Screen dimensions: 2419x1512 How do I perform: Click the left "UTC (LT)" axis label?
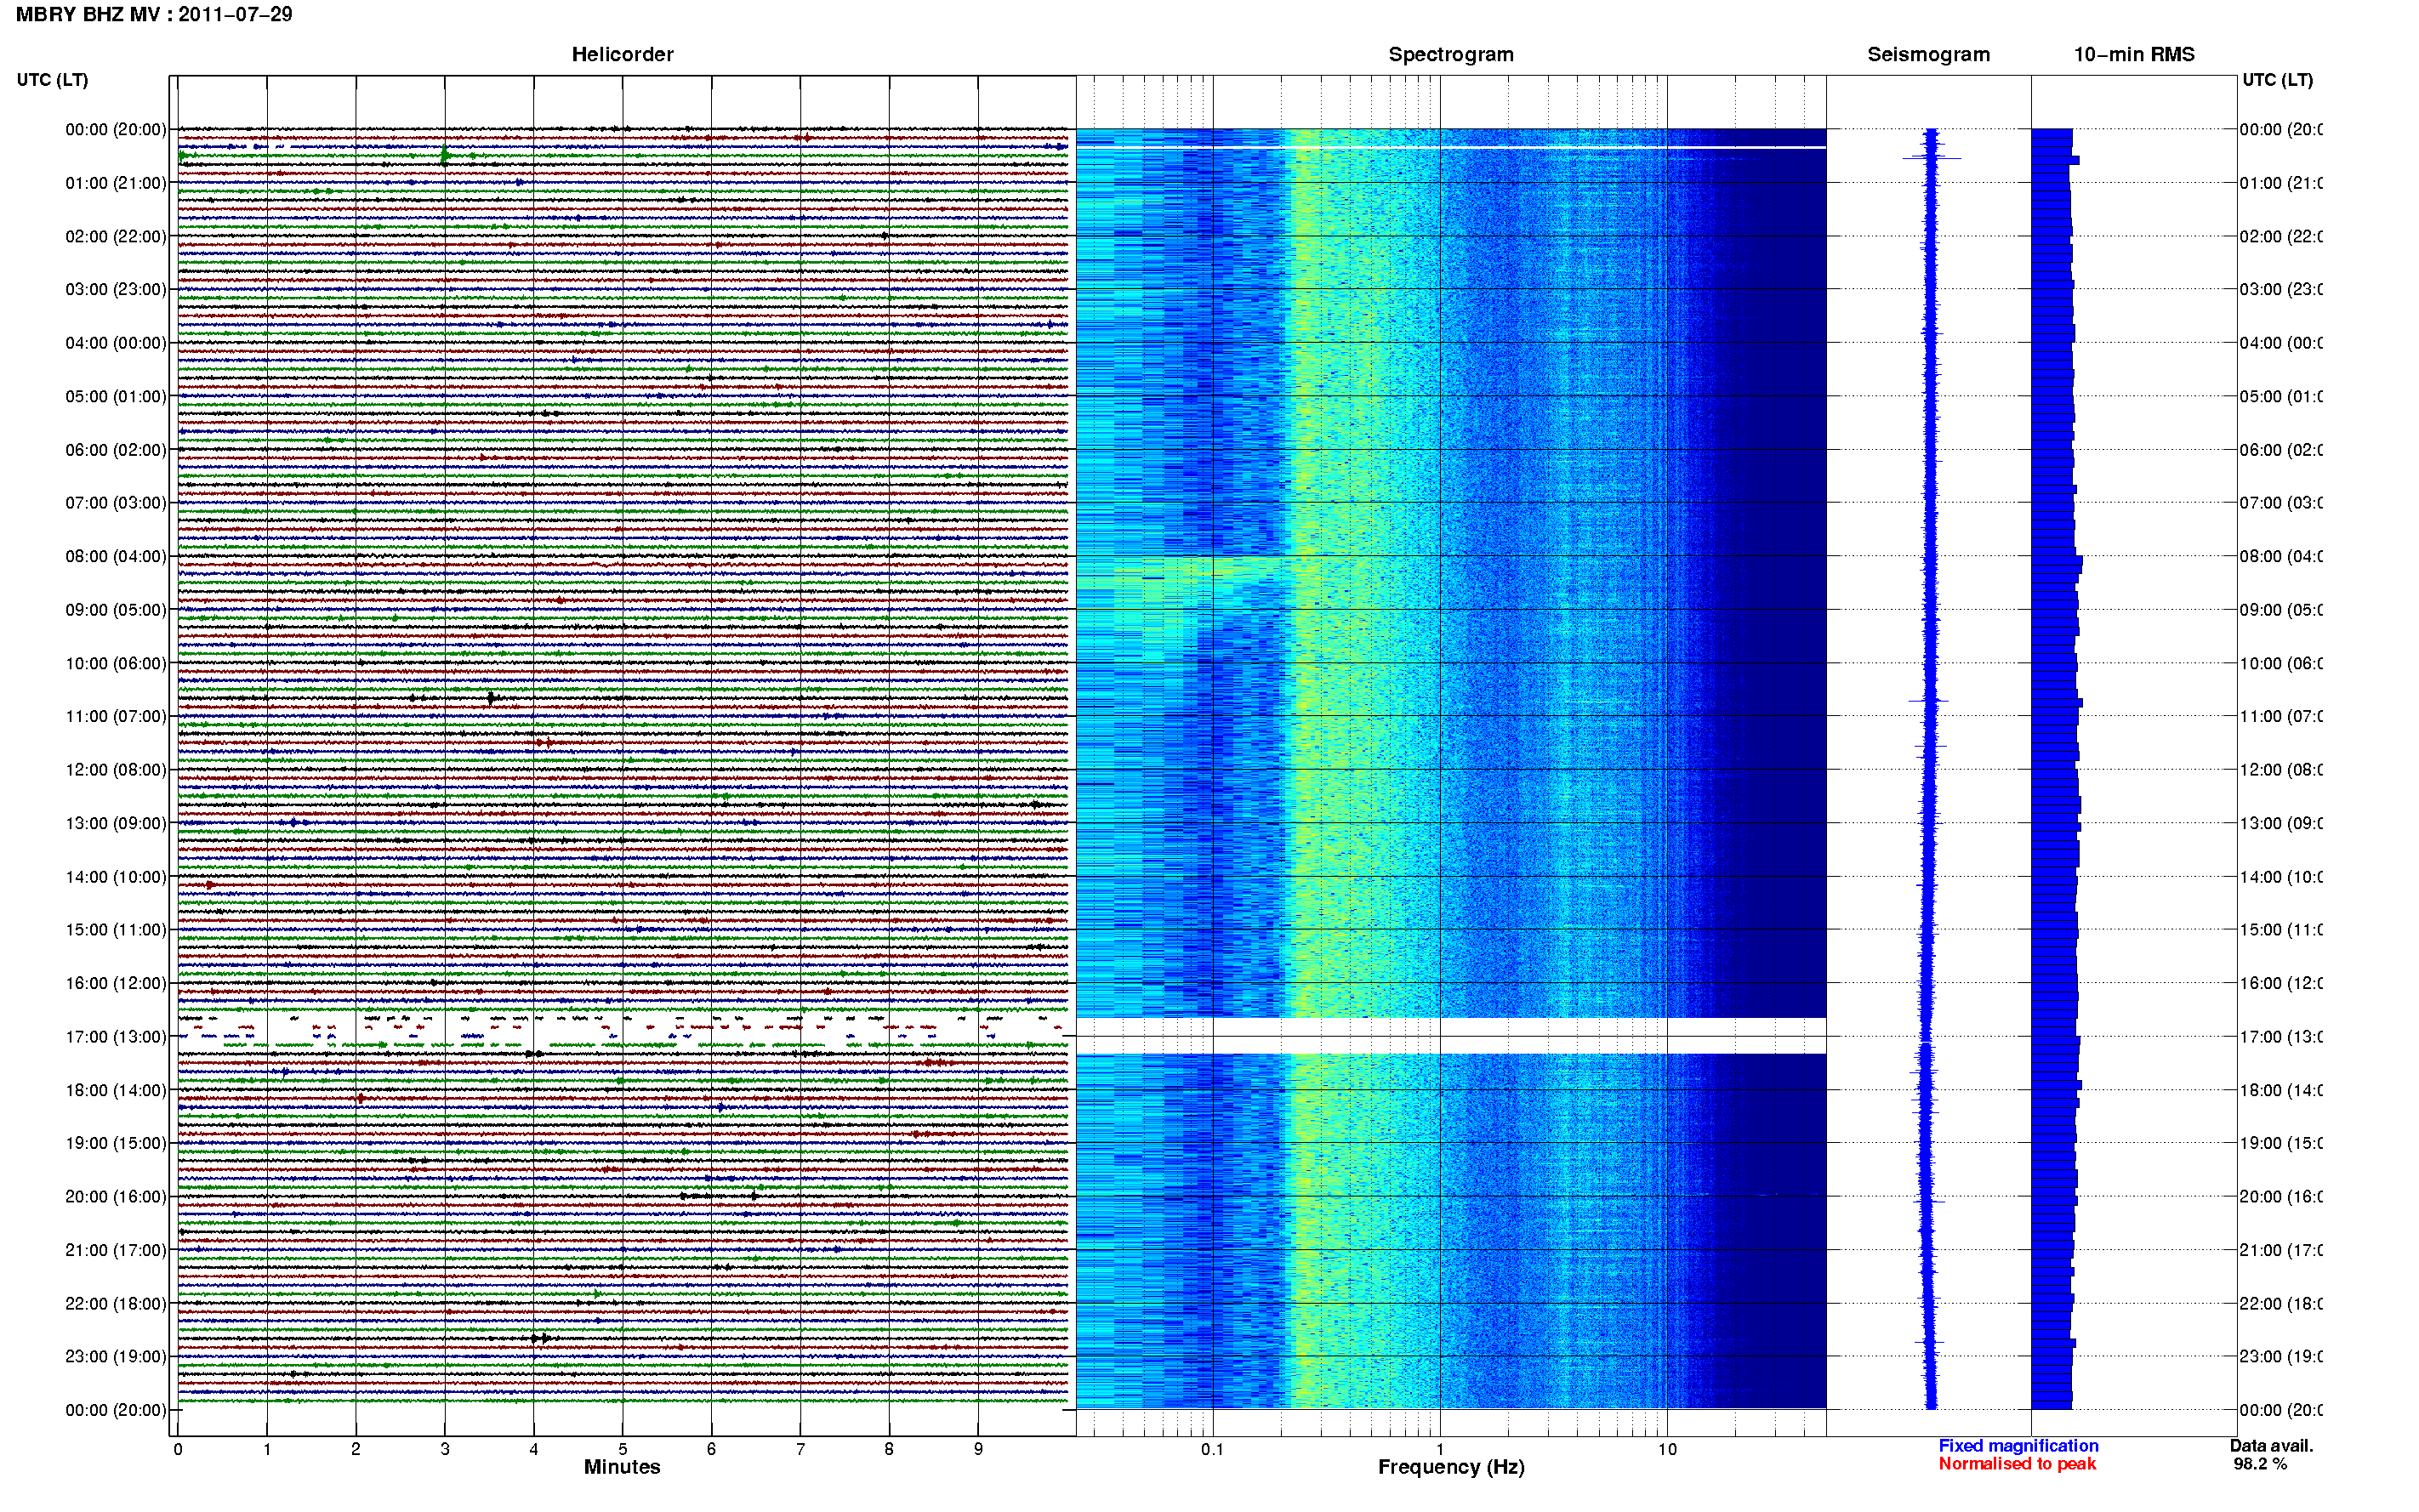[52, 80]
